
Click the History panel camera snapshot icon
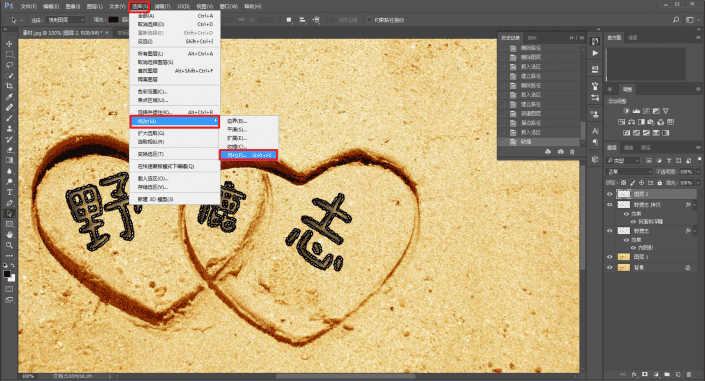click(560, 152)
